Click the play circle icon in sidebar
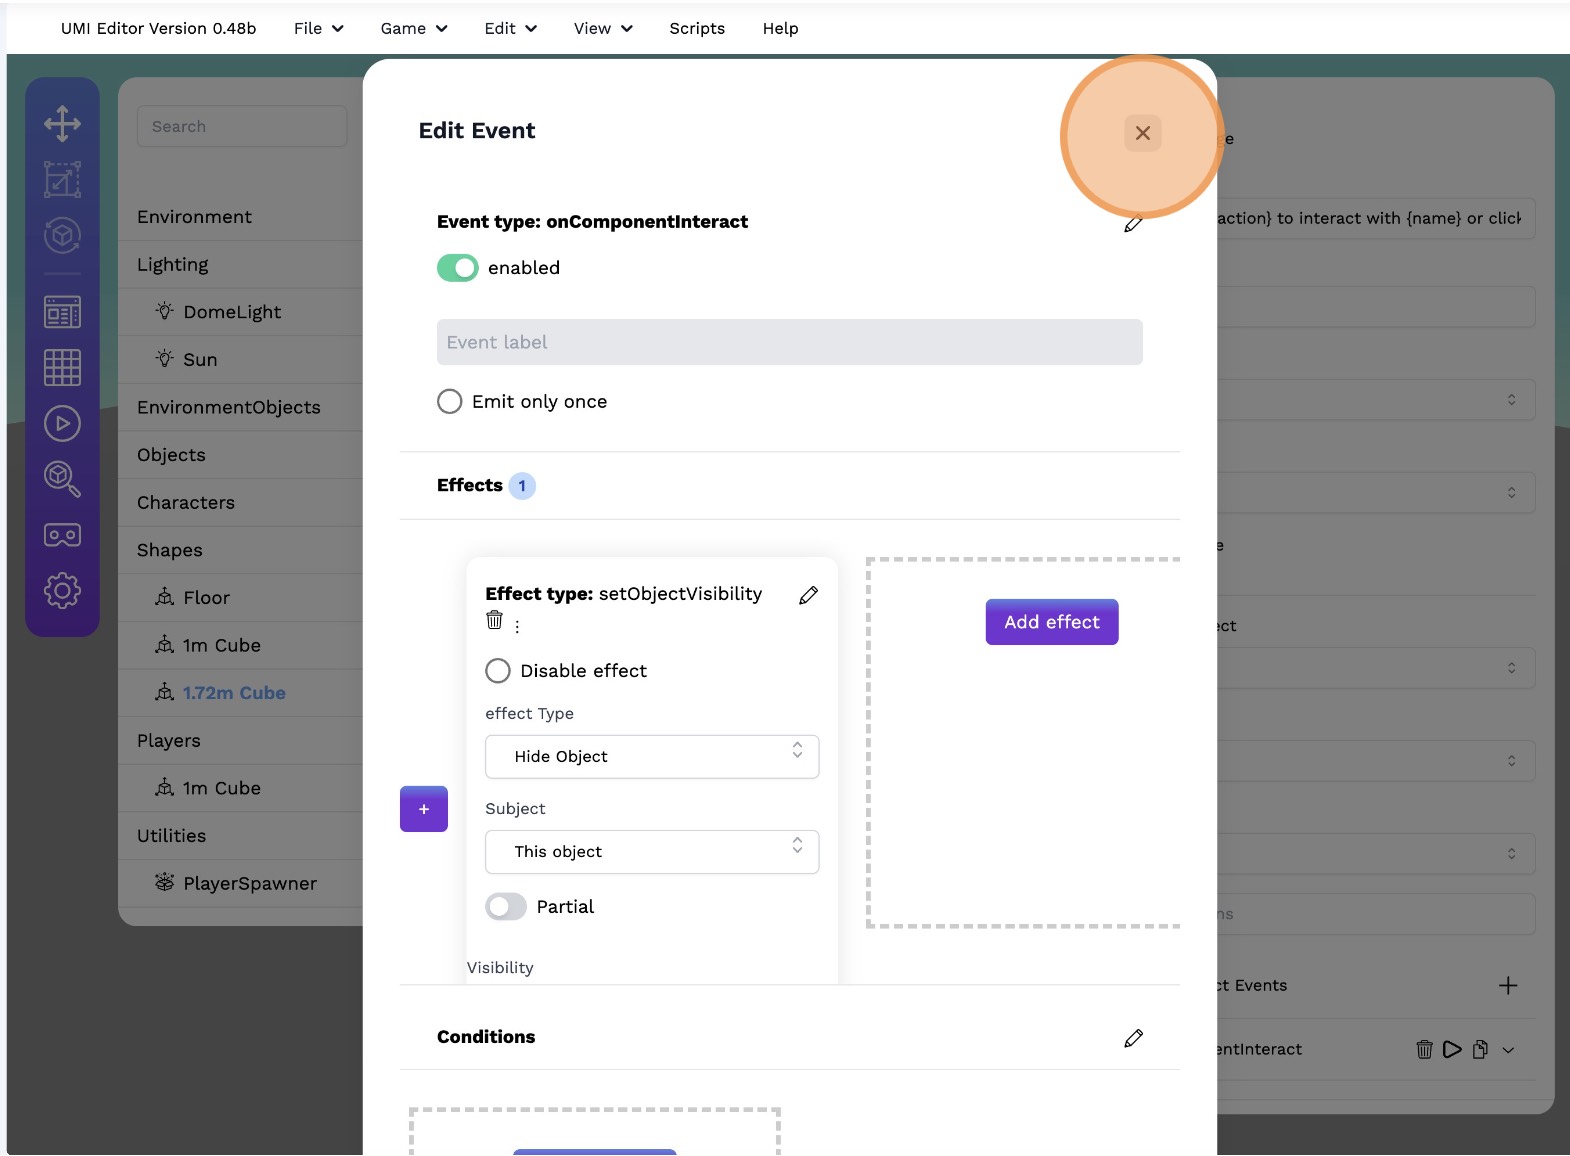 [x=62, y=424]
